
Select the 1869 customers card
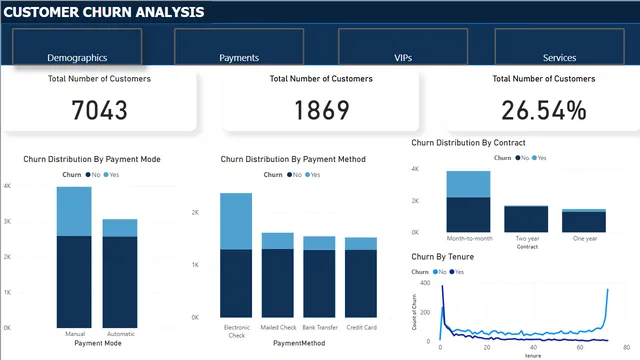coord(321,99)
